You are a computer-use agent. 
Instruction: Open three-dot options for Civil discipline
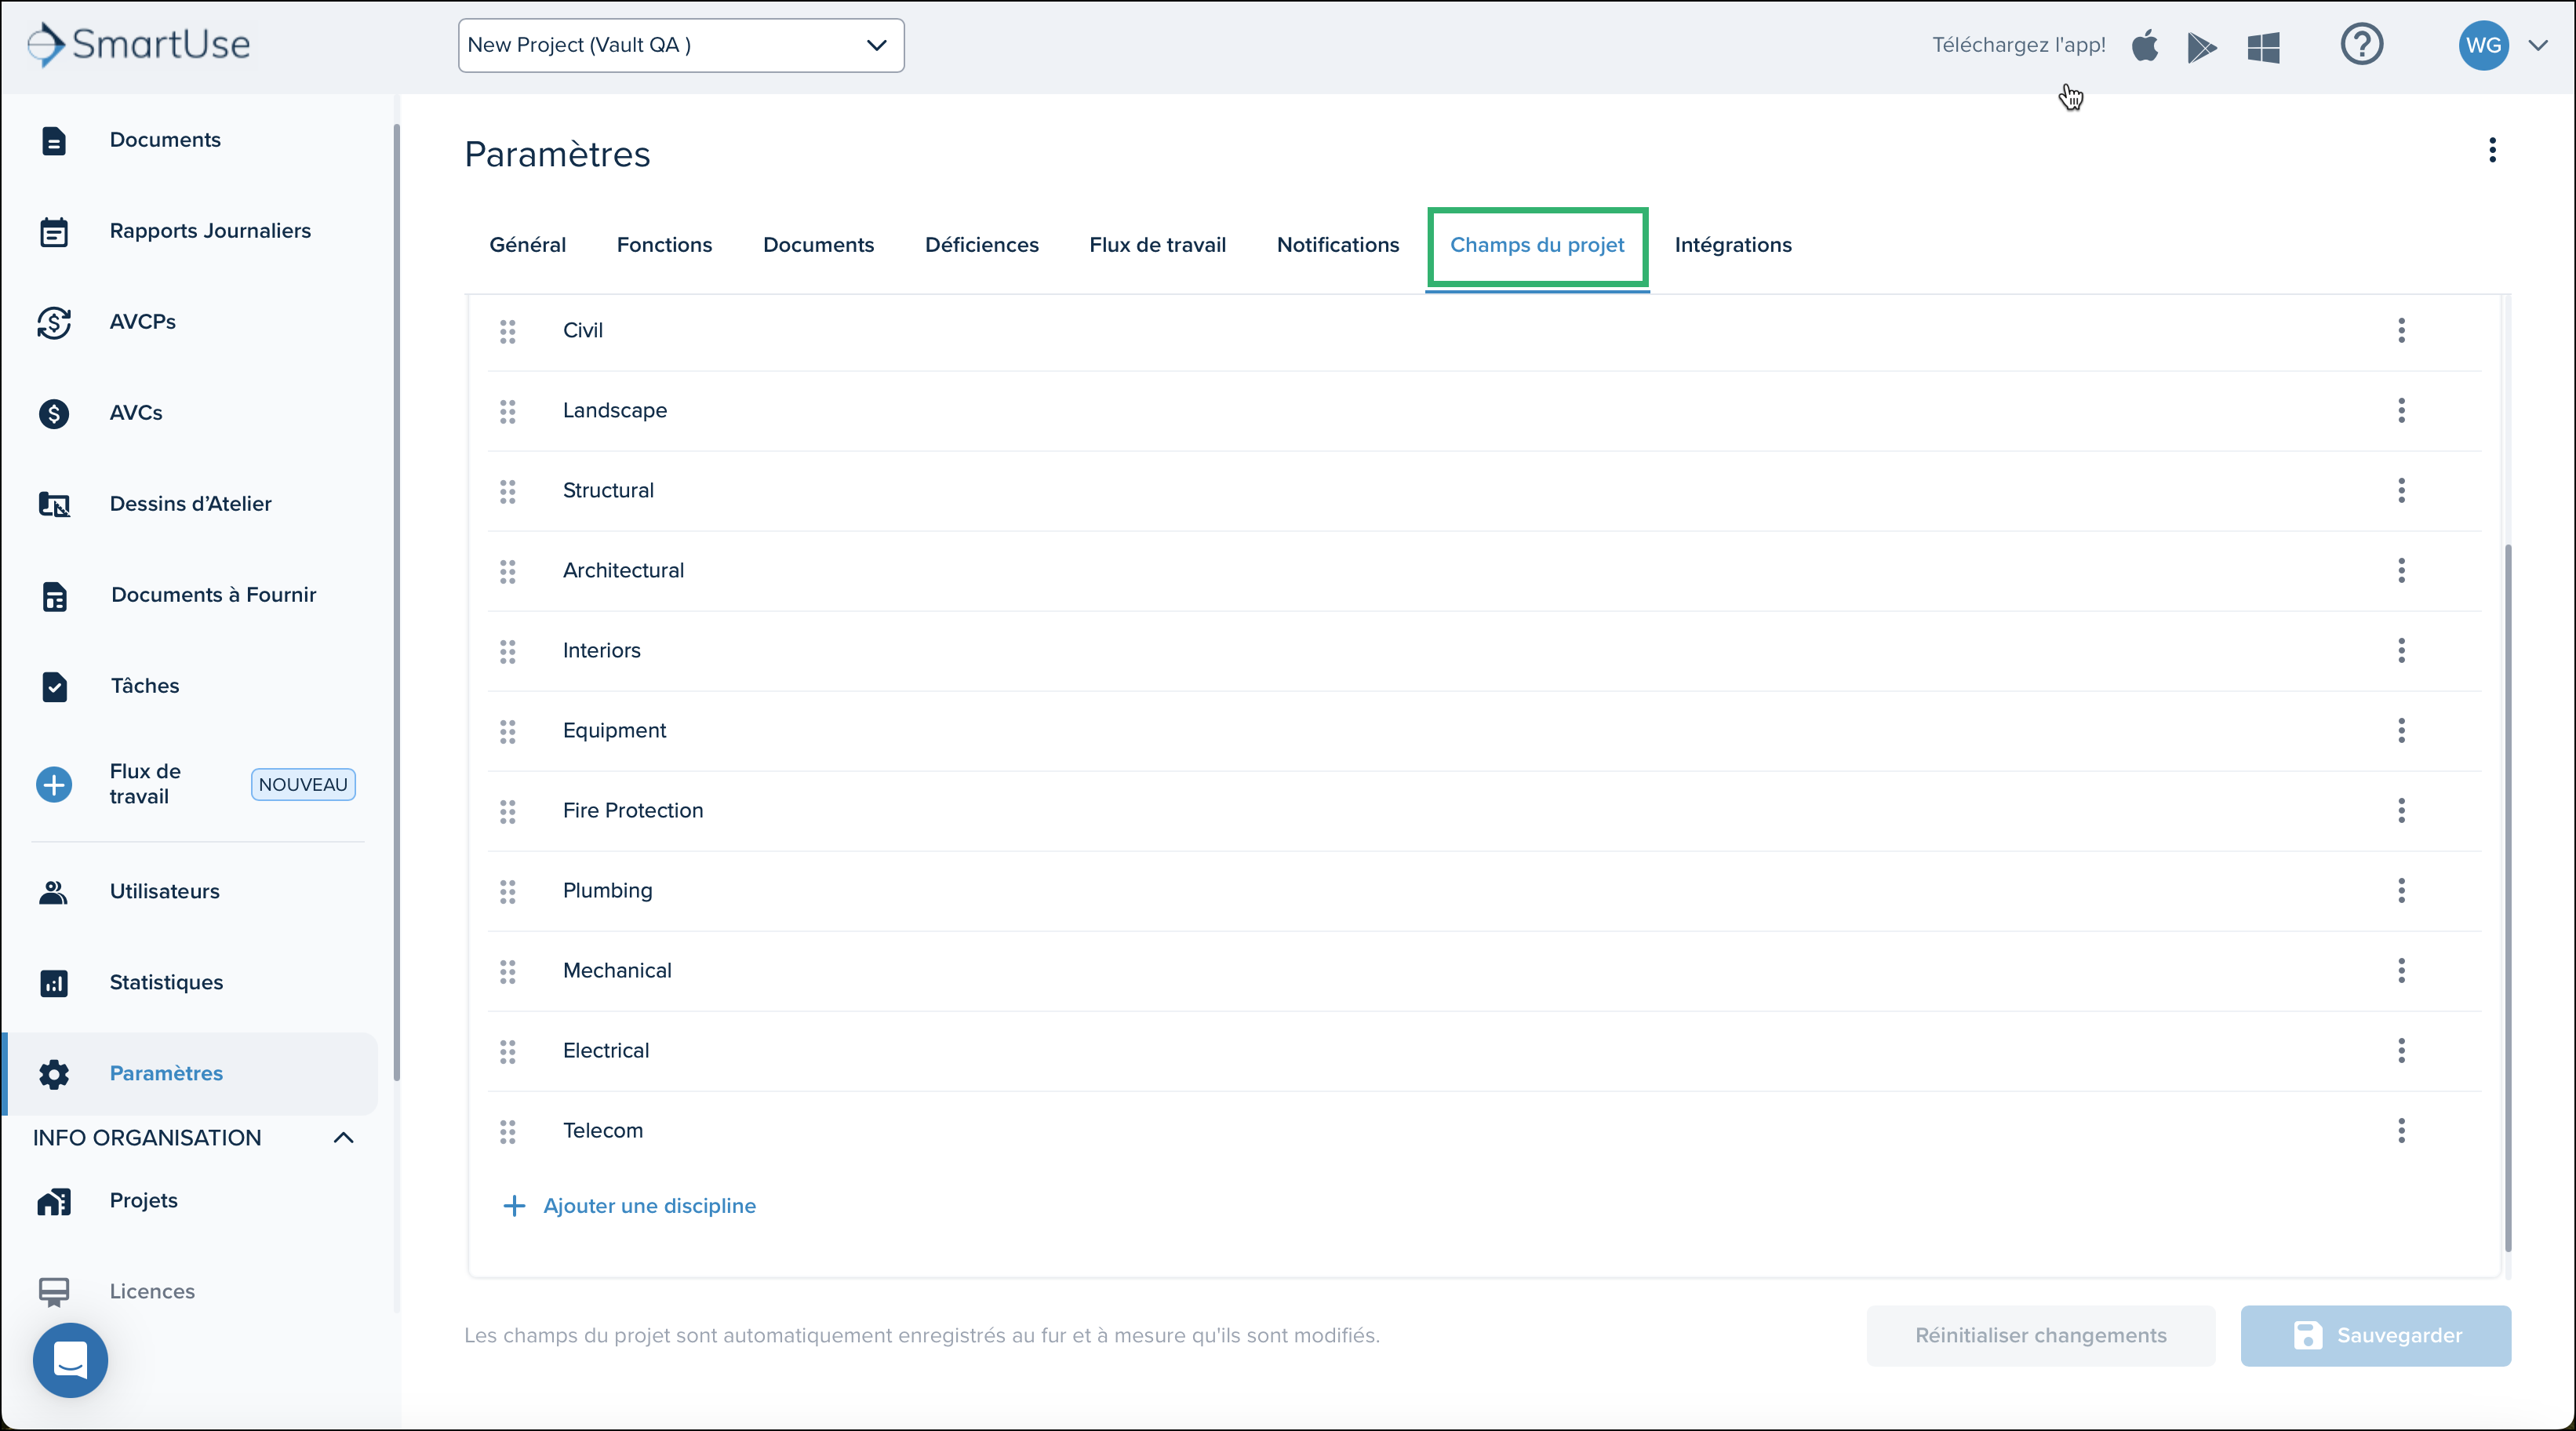(x=2401, y=330)
